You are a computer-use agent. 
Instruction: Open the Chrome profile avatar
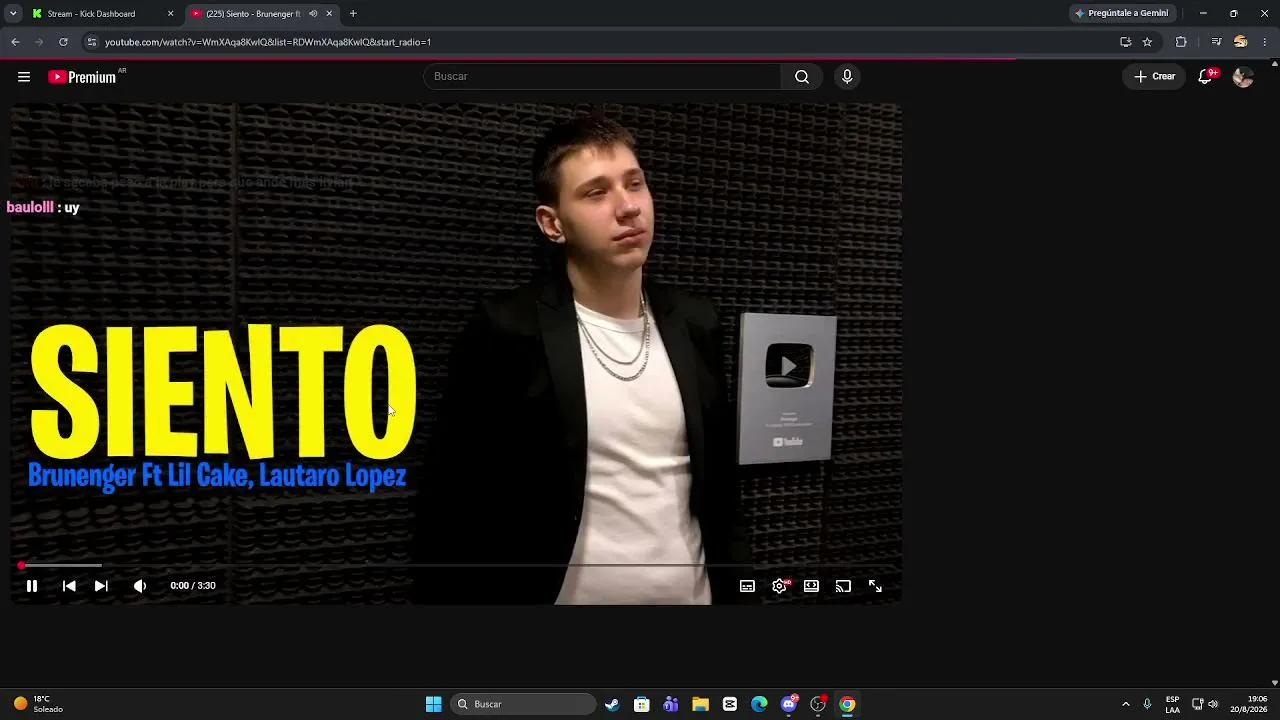point(1241,42)
